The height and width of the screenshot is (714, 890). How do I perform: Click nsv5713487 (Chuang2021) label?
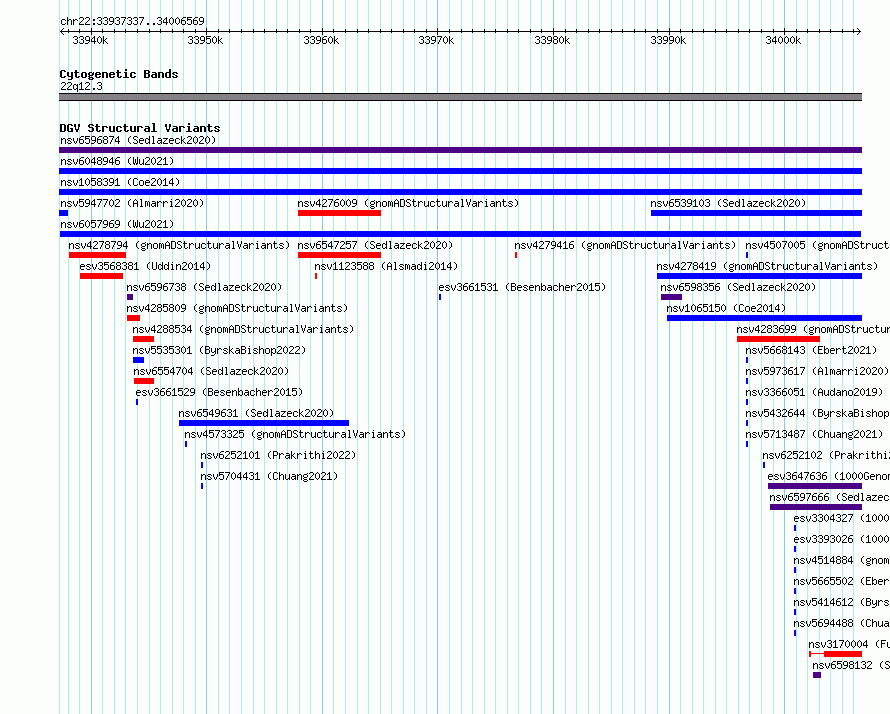point(814,434)
